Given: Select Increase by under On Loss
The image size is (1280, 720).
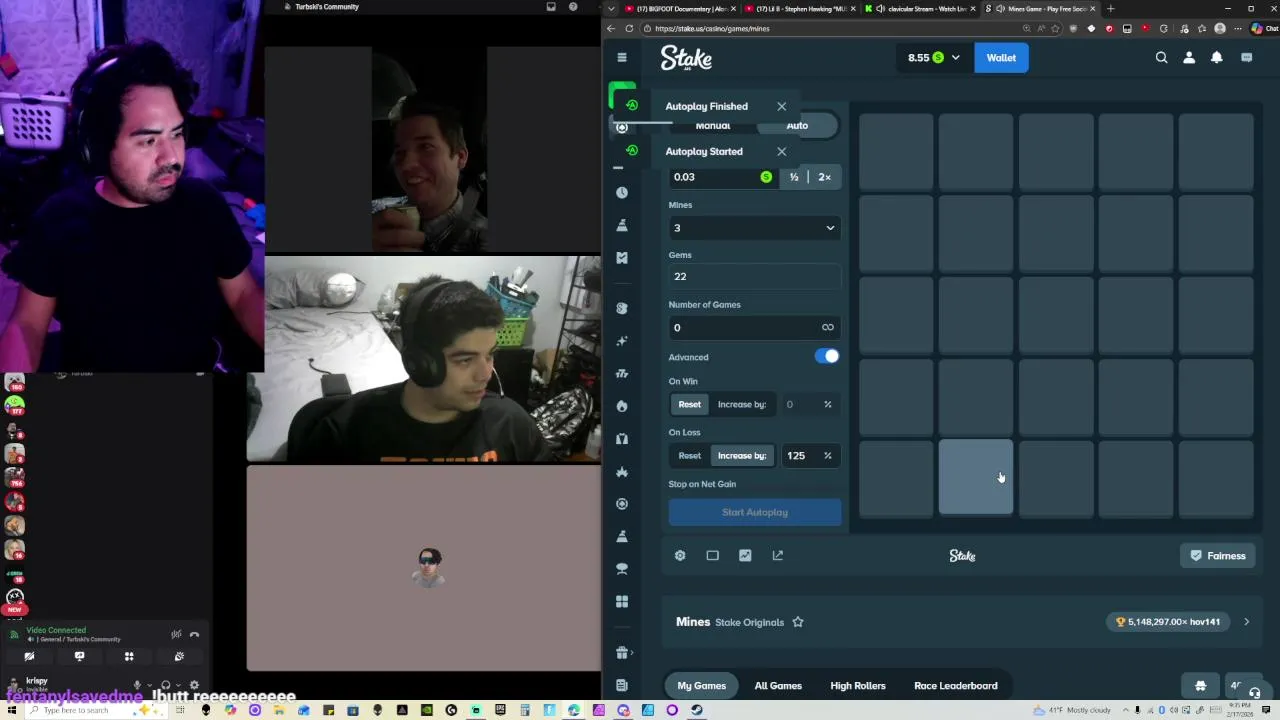Looking at the screenshot, I should (741, 456).
